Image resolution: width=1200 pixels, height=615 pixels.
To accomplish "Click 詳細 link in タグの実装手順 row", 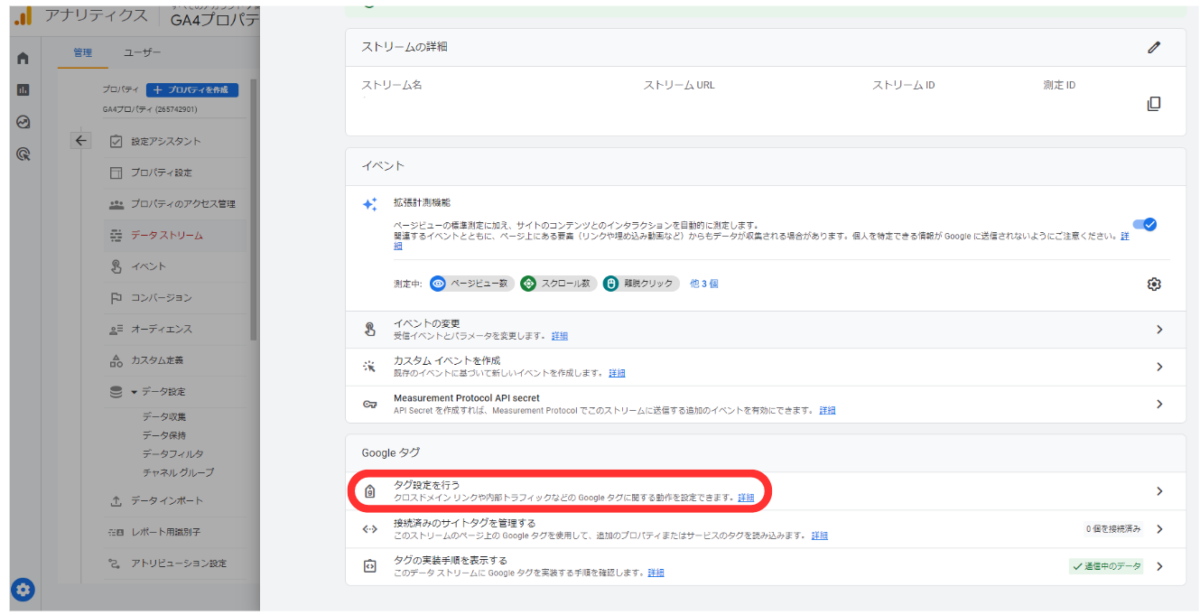I will (656, 573).
